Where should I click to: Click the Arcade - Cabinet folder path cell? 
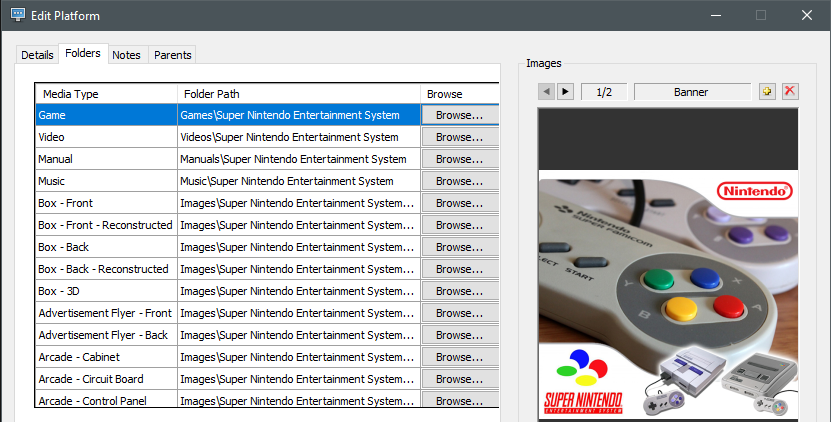tap(299, 357)
